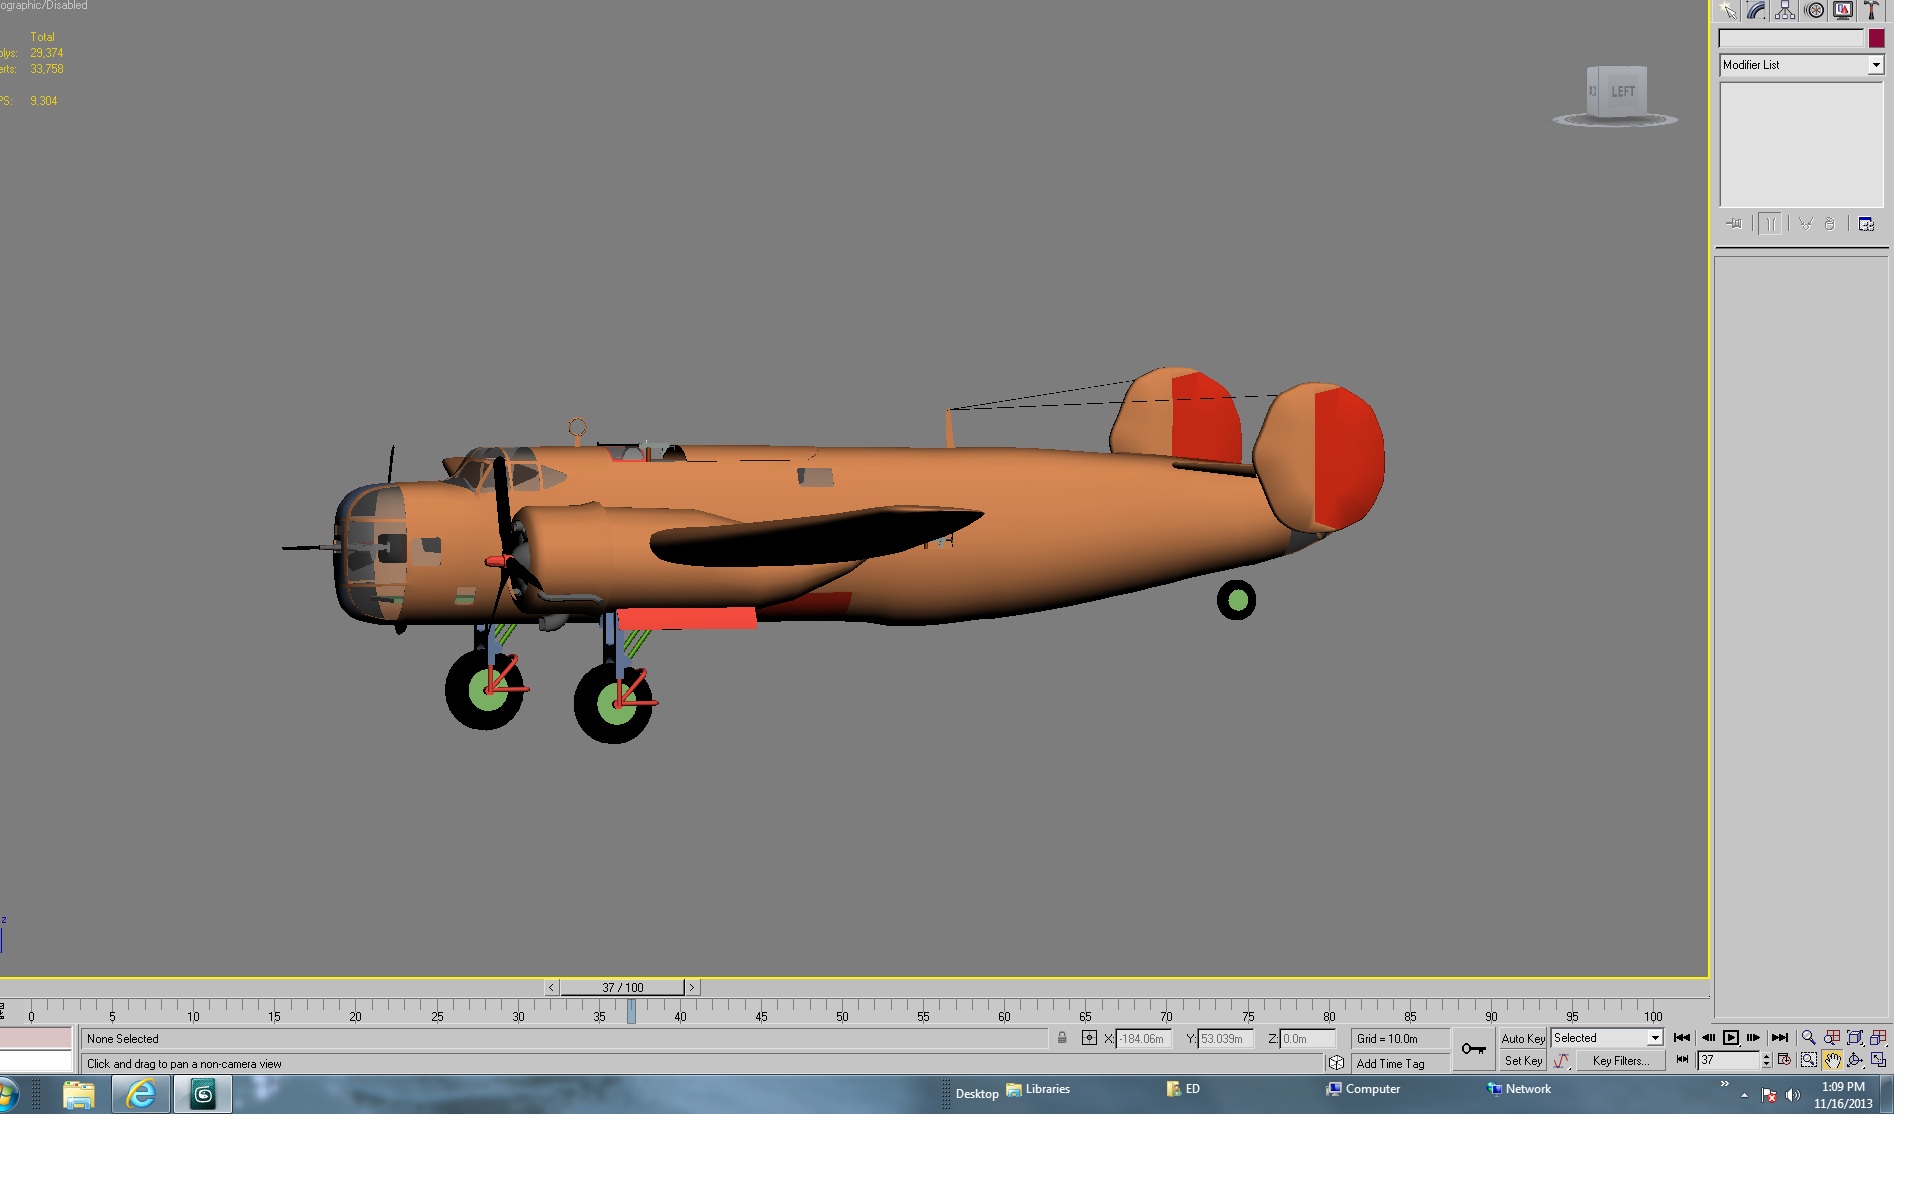The height and width of the screenshot is (1200, 1920).
Task: Step time slider to next frame arrow
Action: coord(691,987)
